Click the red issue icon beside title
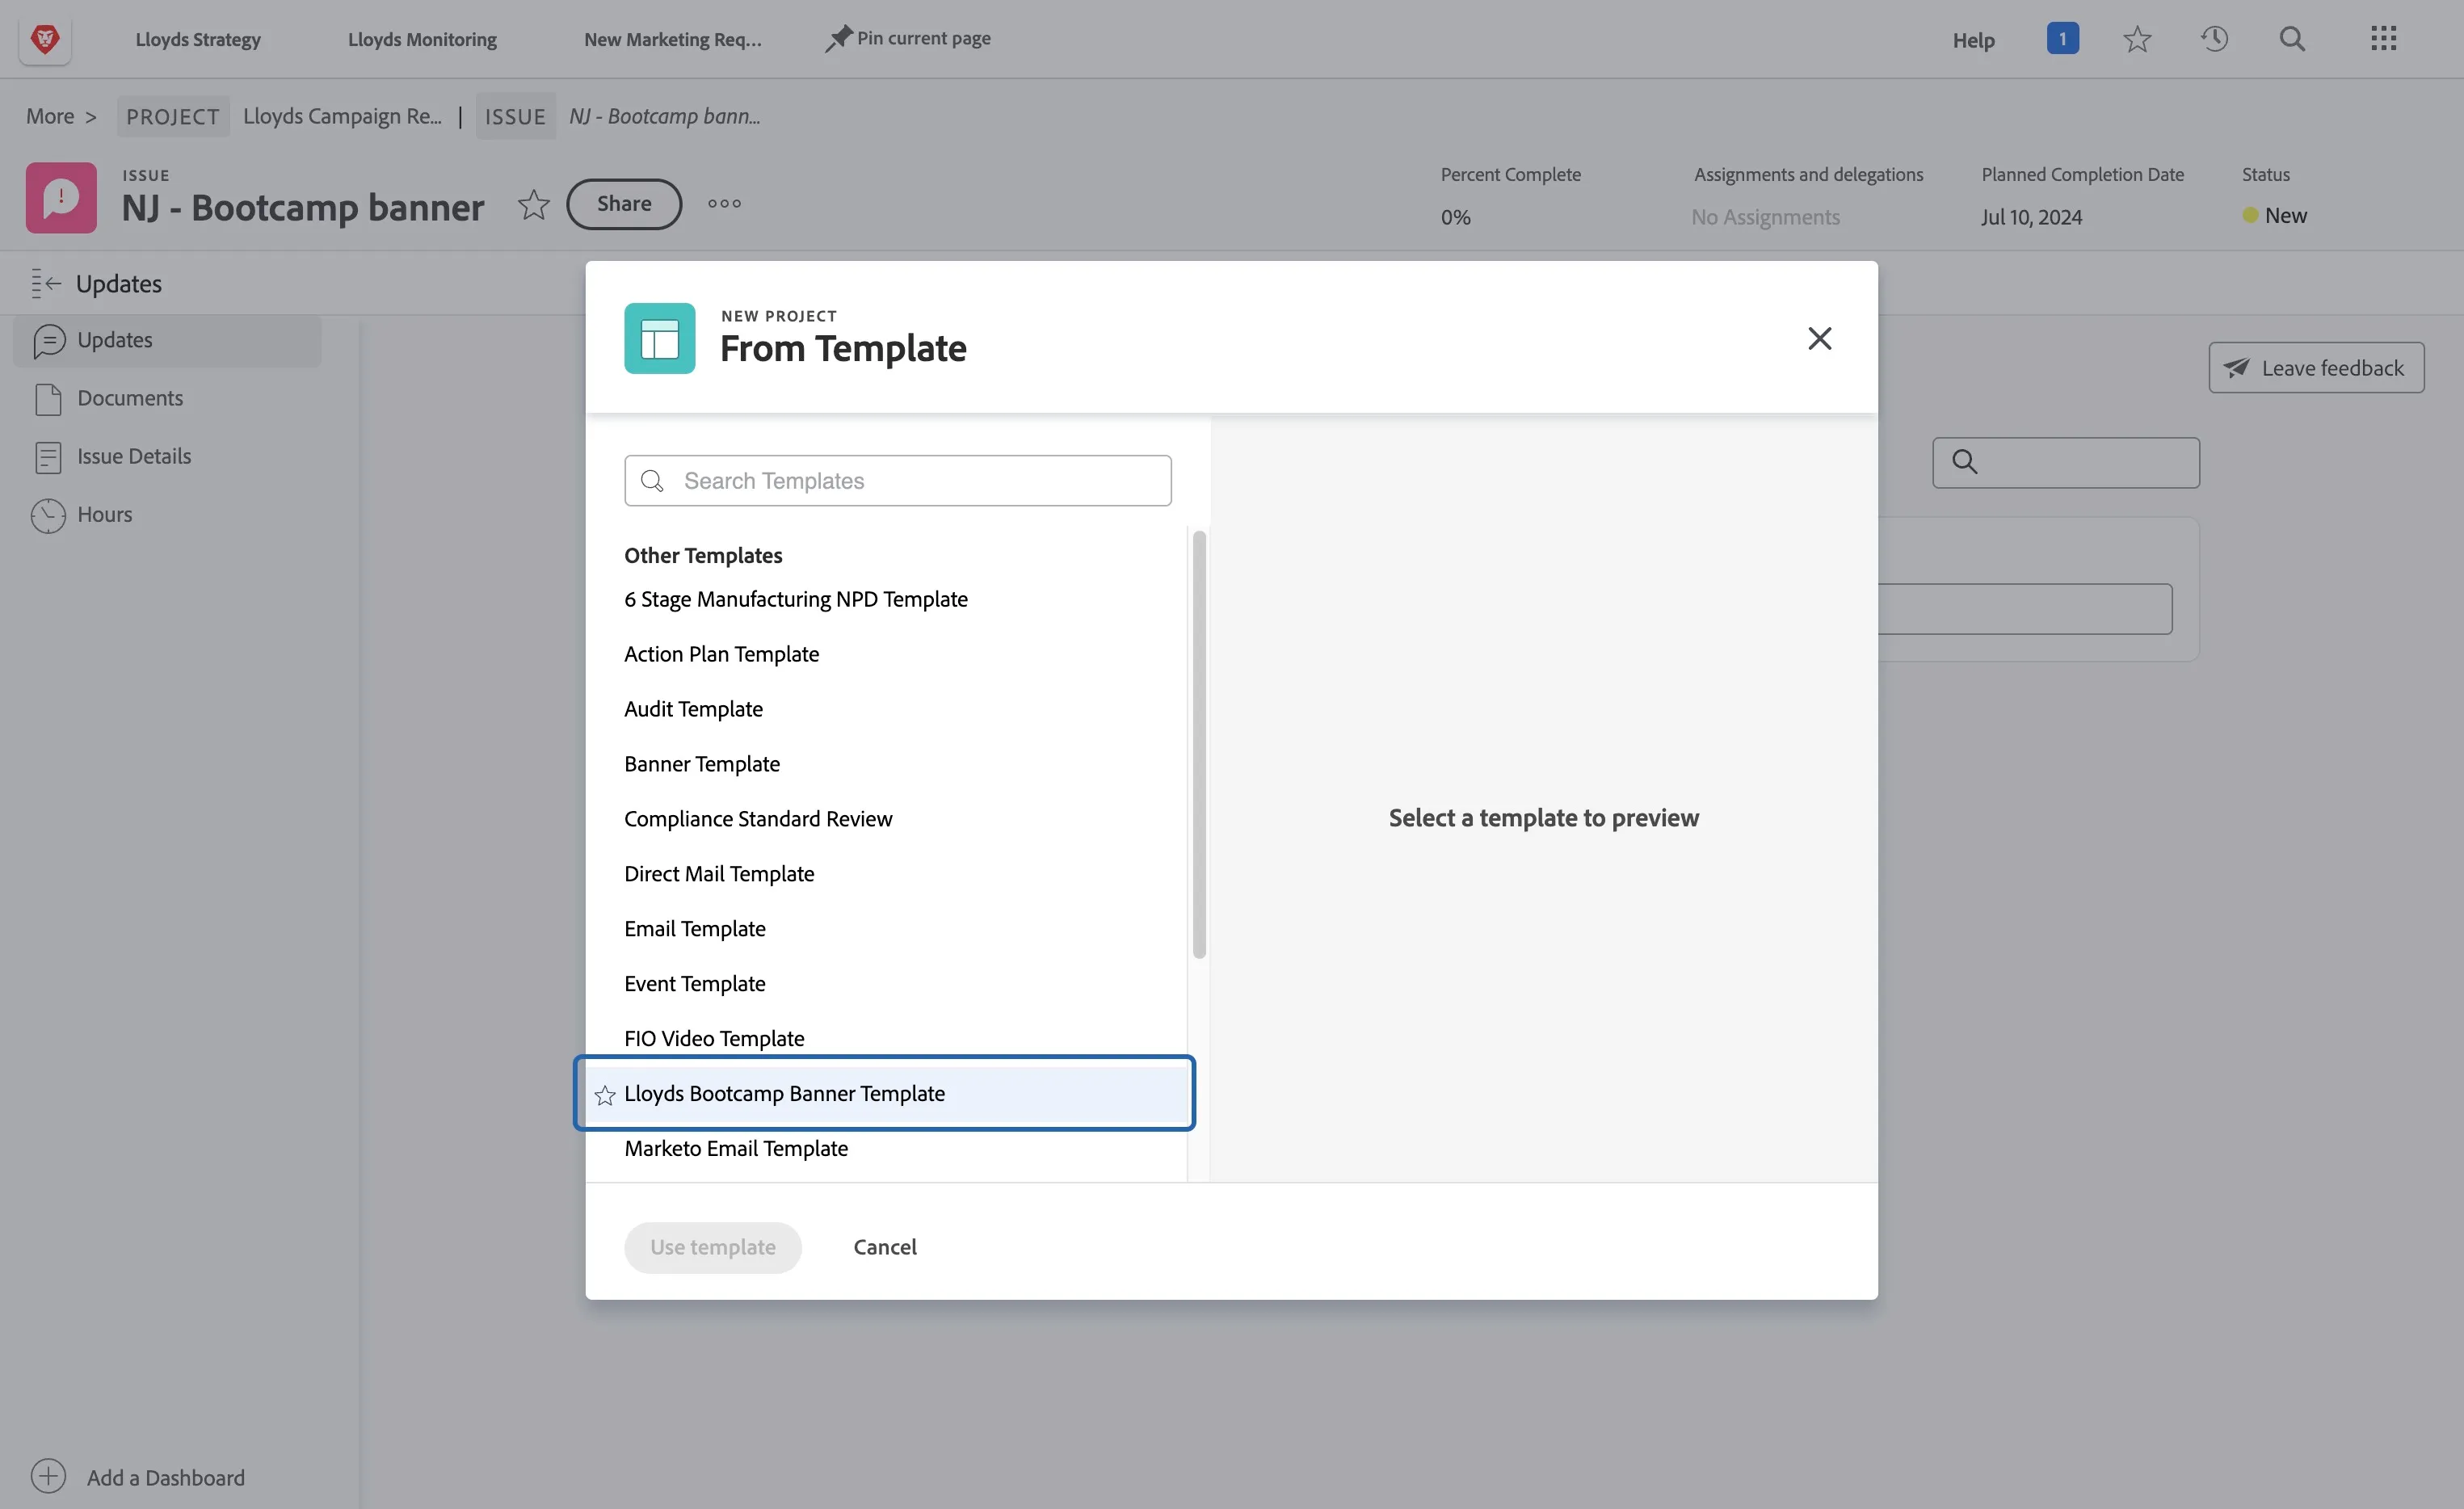 (x=61, y=198)
